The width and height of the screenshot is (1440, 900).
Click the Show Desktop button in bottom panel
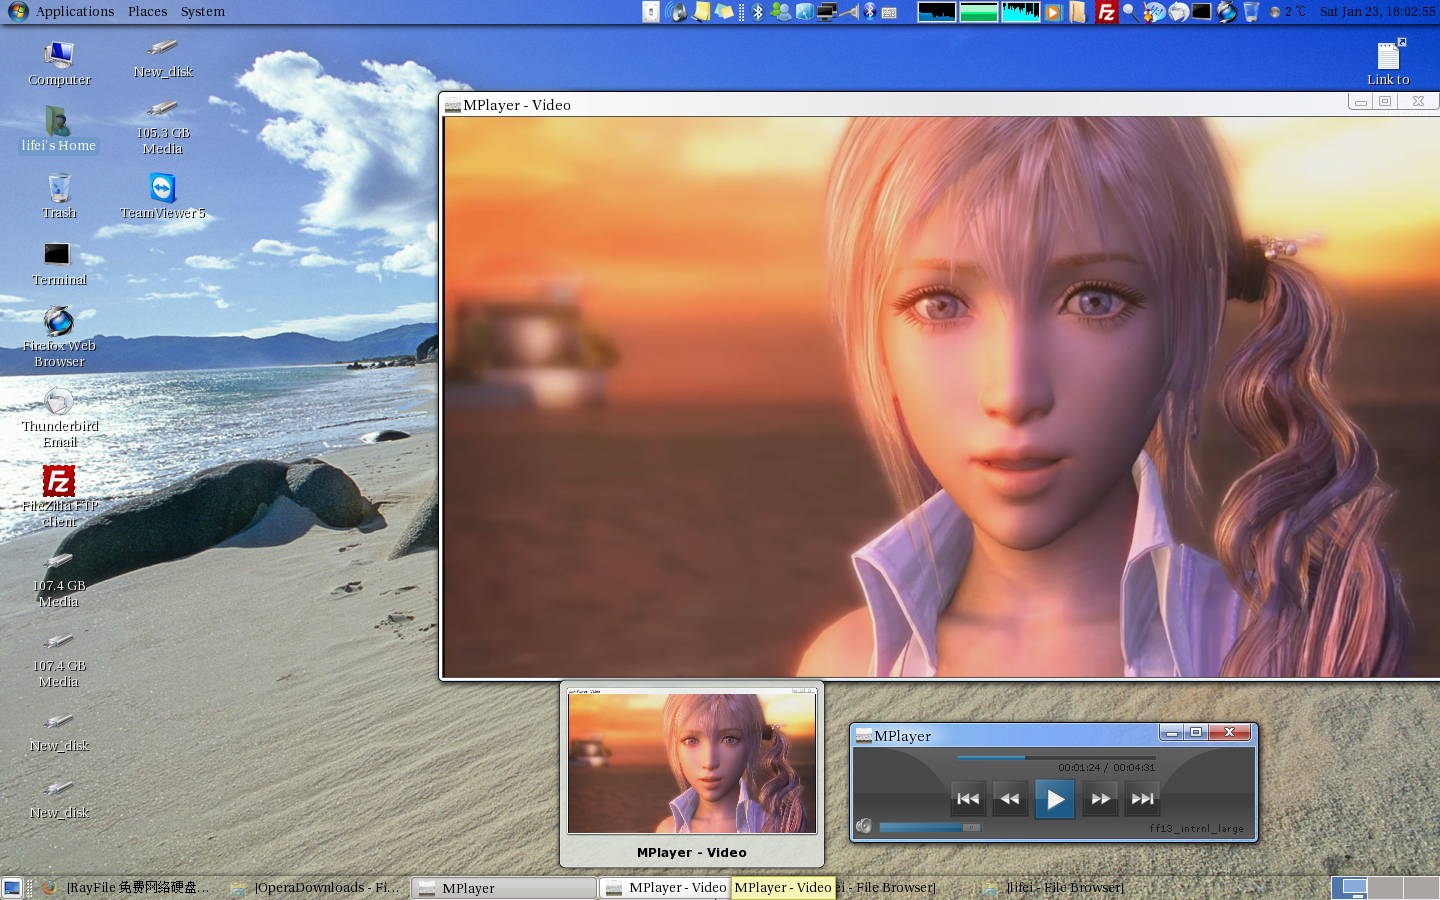12,888
